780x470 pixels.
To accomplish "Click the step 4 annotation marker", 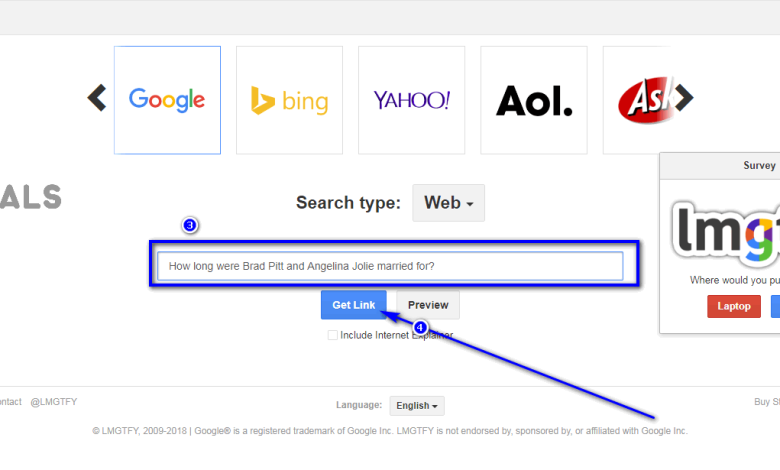I will (x=420, y=327).
